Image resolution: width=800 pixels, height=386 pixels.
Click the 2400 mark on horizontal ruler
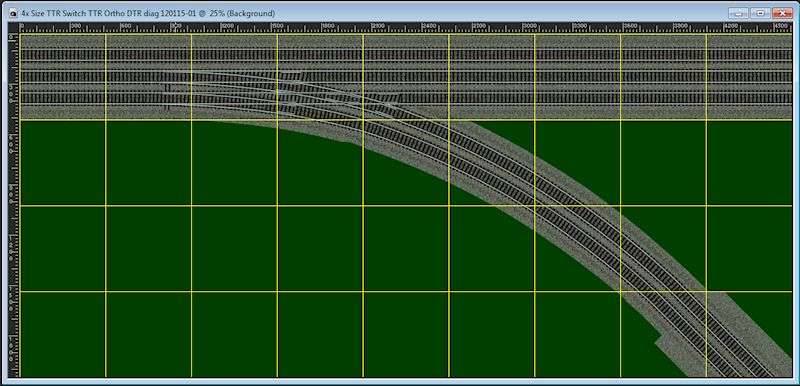tap(430, 26)
